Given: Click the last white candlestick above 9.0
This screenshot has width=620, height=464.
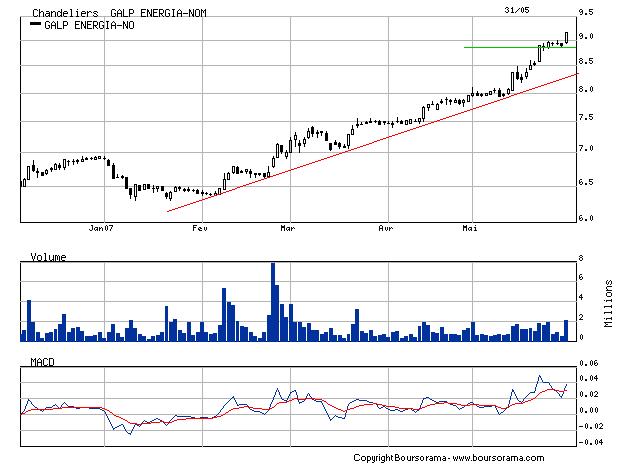Looking at the screenshot, I should tap(567, 38).
